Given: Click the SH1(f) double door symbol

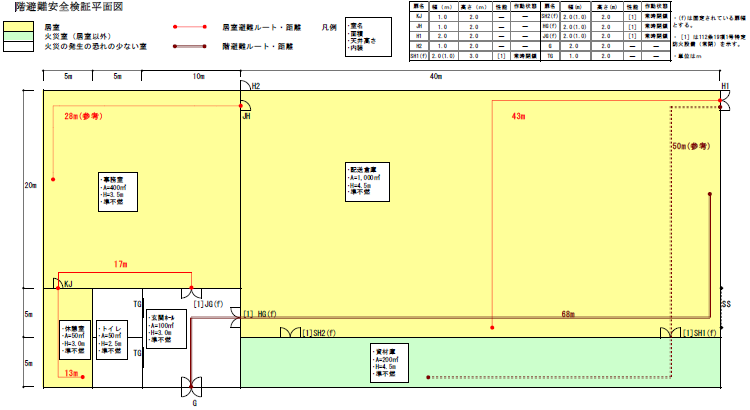Looking at the screenshot, I should click(669, 332).
